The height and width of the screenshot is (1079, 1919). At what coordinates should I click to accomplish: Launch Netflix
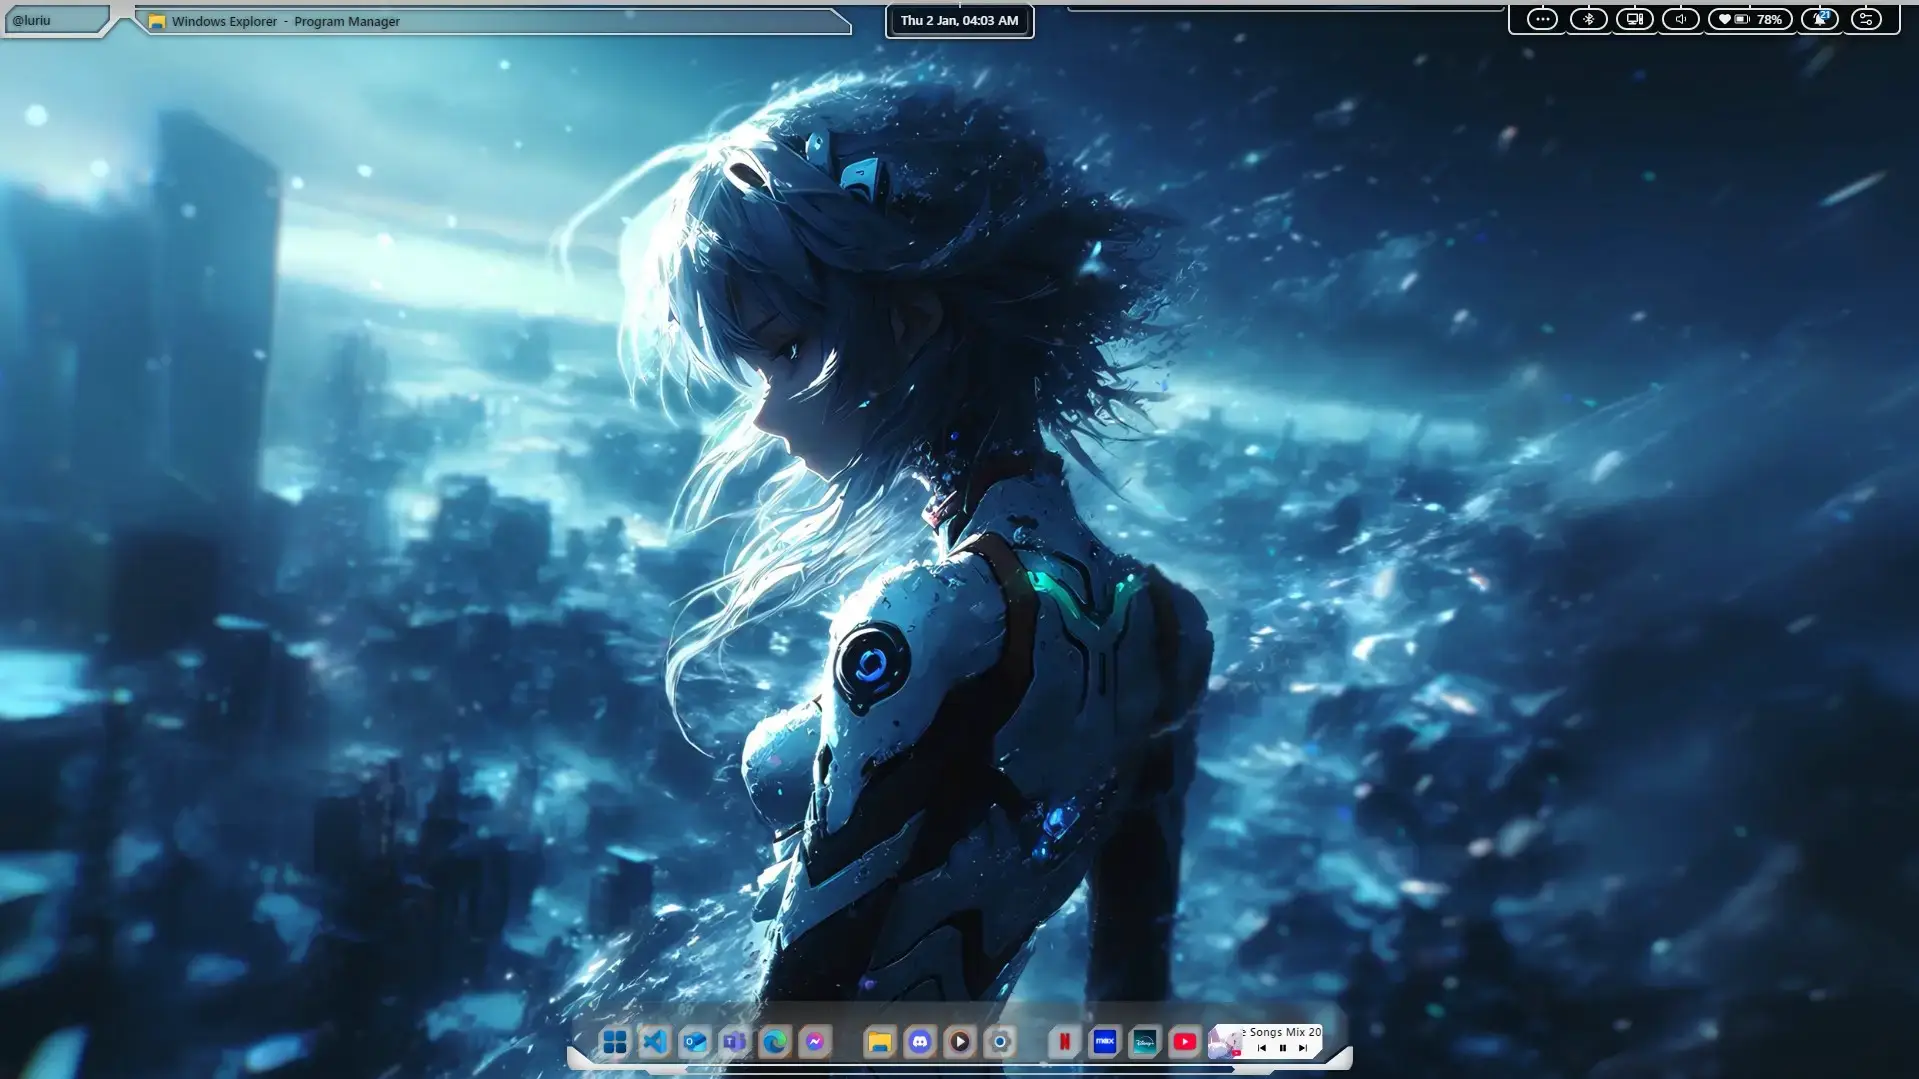tap(1063, 1042)
